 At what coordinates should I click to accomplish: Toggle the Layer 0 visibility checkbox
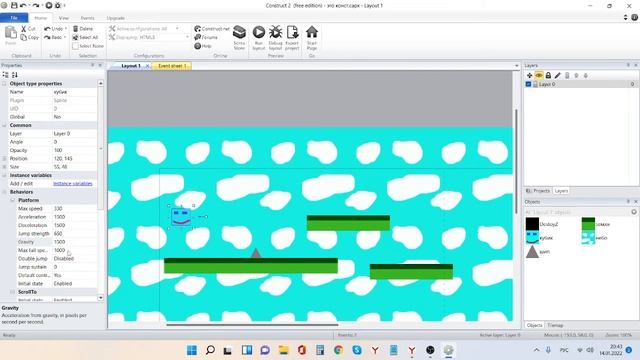tap(528, 84)
